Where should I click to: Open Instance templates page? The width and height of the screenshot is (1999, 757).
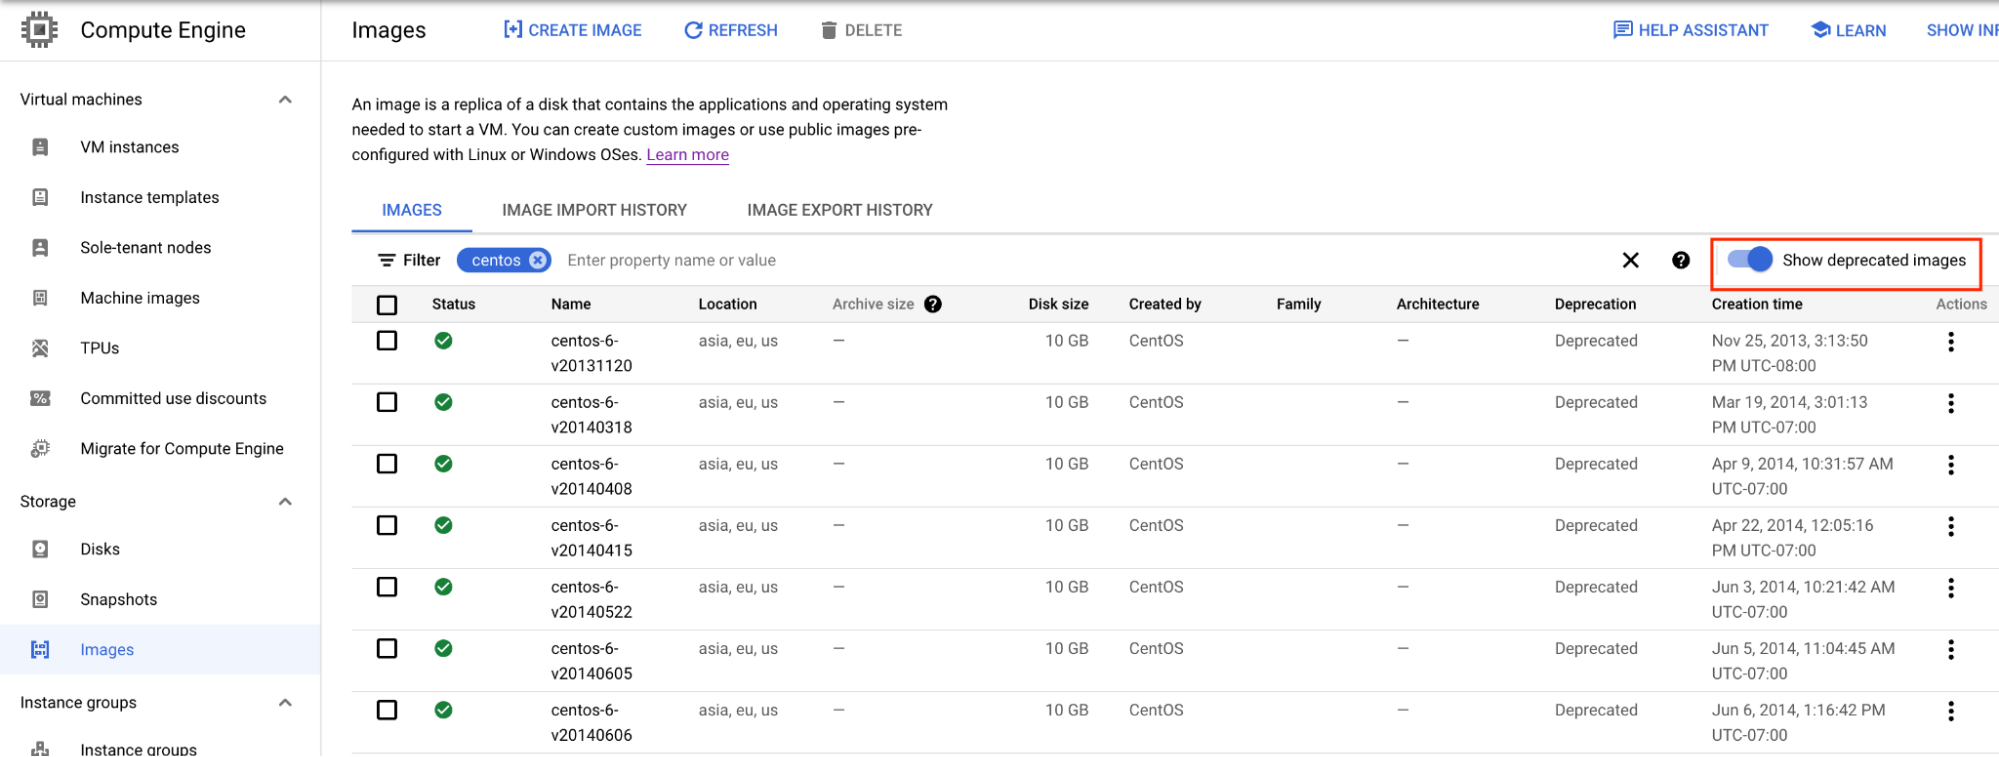point(150,197)
